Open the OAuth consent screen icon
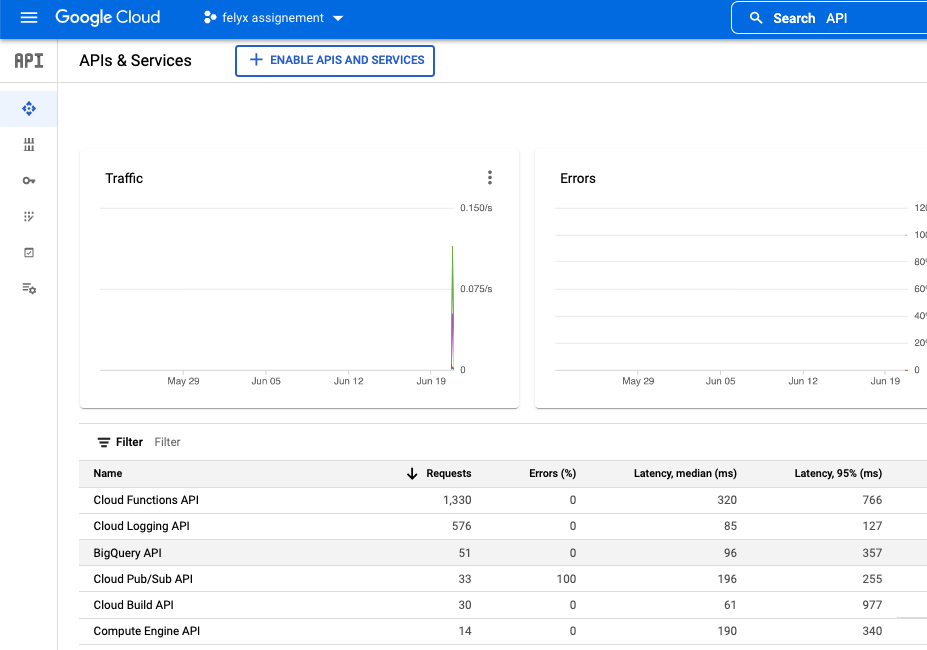This screenshot has height=650, width=927. click(28, 216)
